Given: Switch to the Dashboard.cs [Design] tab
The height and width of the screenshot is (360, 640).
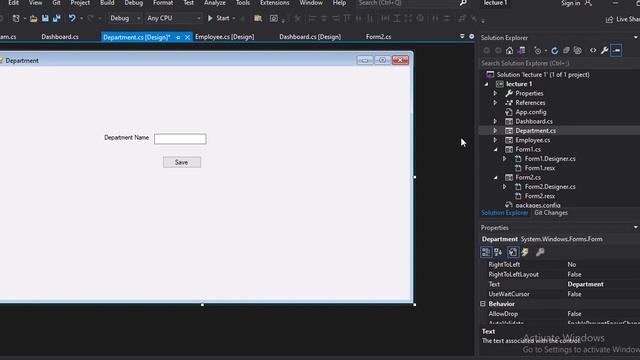Looking at the screenshot, I should 310,37.
